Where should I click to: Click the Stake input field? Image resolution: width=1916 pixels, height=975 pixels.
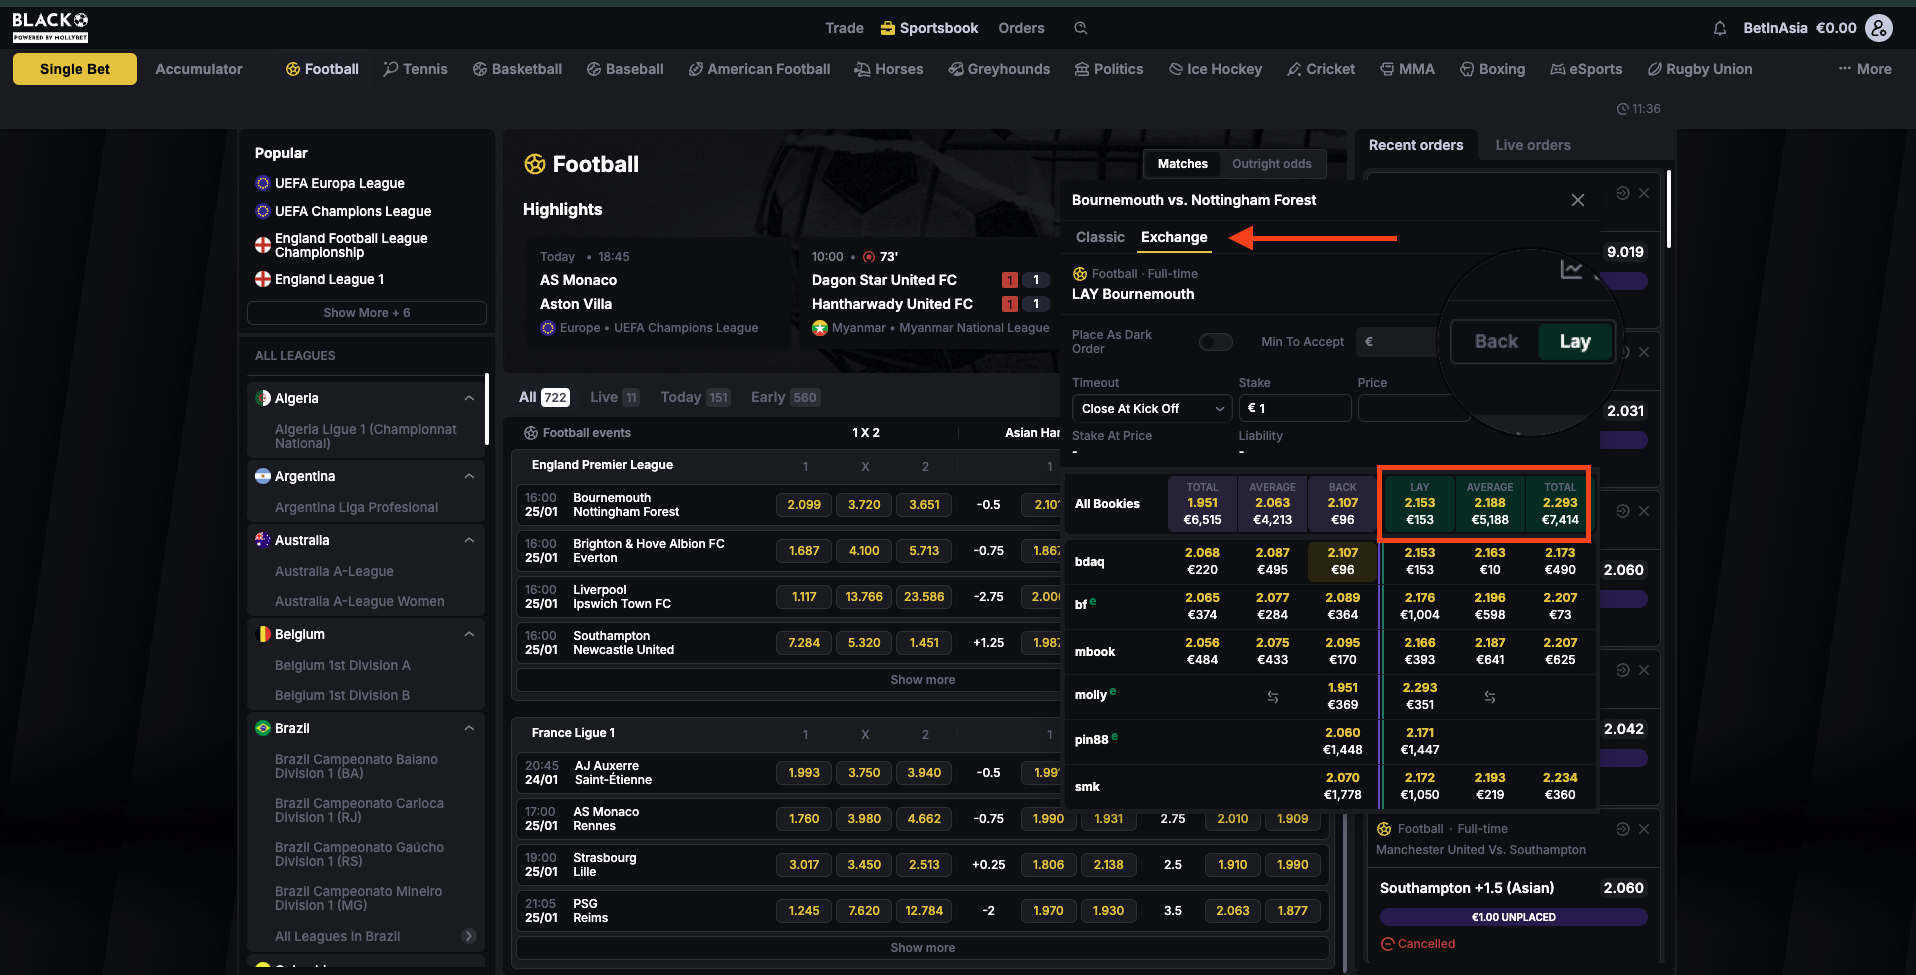tap(1295, 409)
